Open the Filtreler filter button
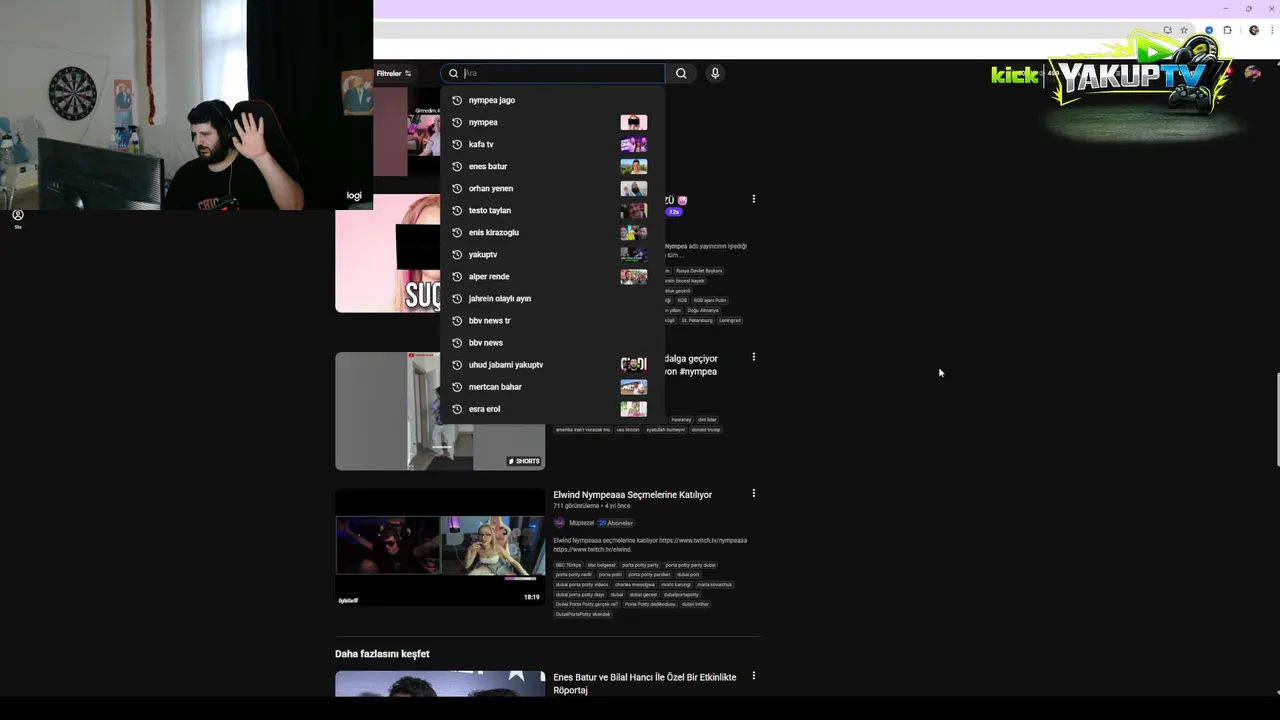This screenshot has width=1280, height=720. [394, 73]
